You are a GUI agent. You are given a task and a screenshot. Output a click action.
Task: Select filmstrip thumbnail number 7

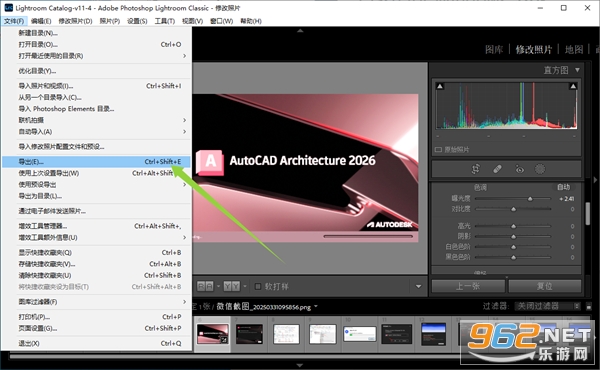pyautogui.click(x=249, y=334)
